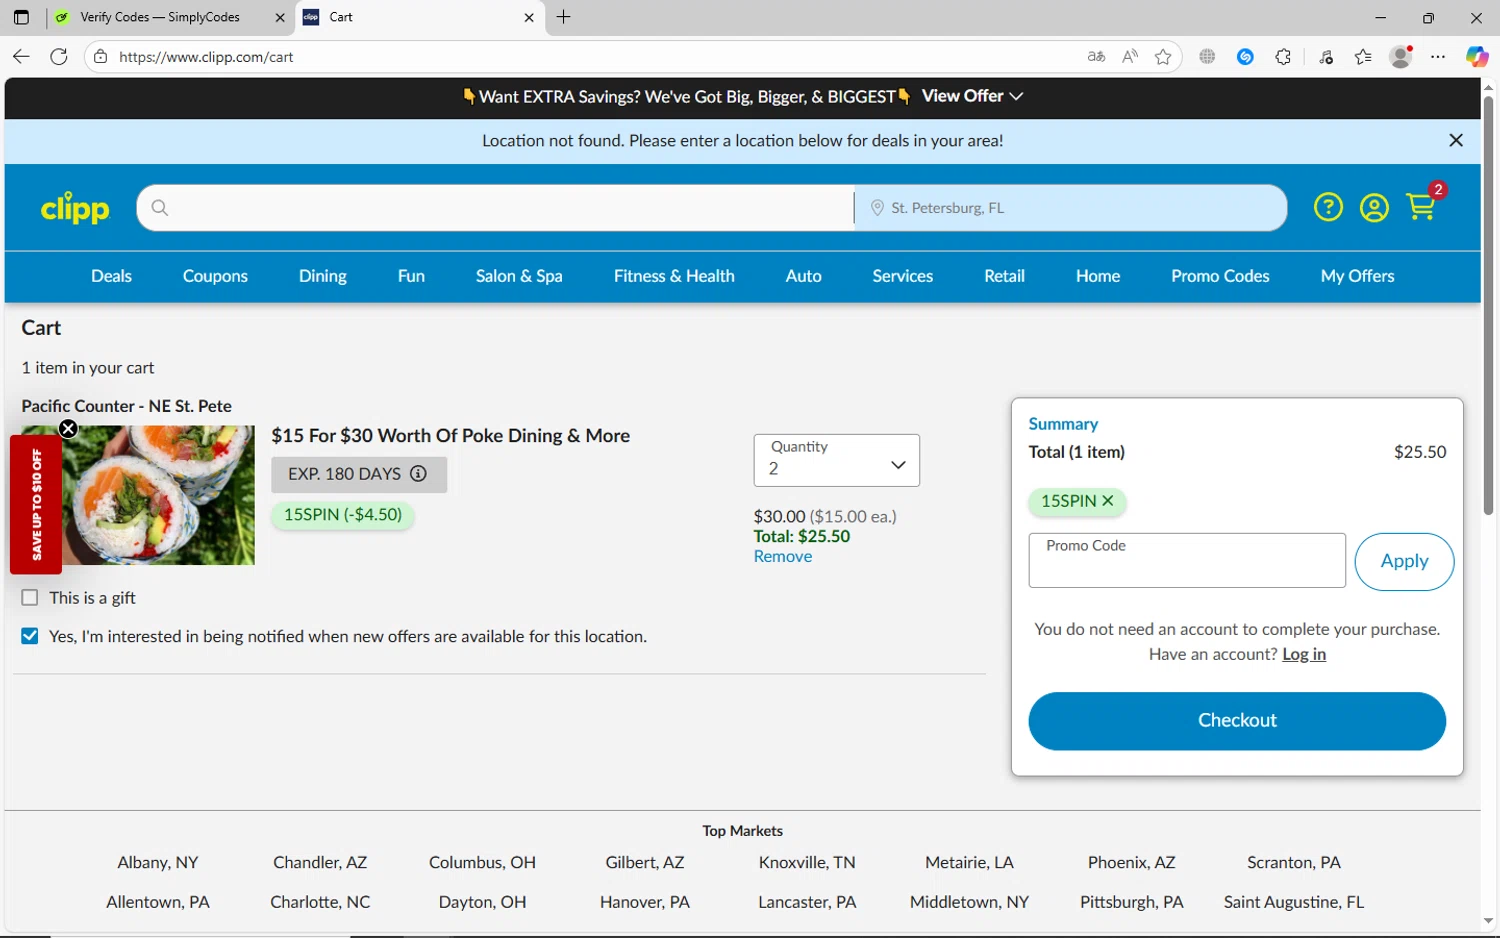Screen dimensions: 1500x938
Task: Open Saint Augustine, FL market link
Action: pyautogui.click(x=1294, y=902)
